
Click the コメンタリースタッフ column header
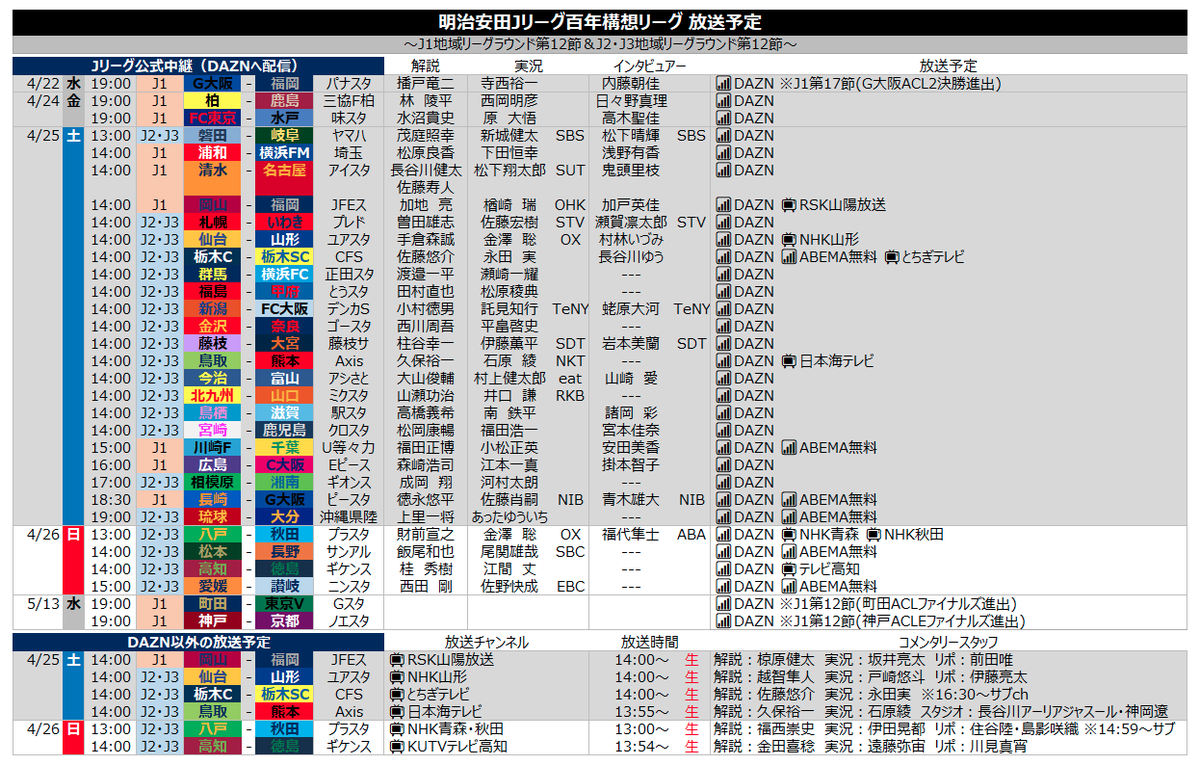(x=949, y=642)
